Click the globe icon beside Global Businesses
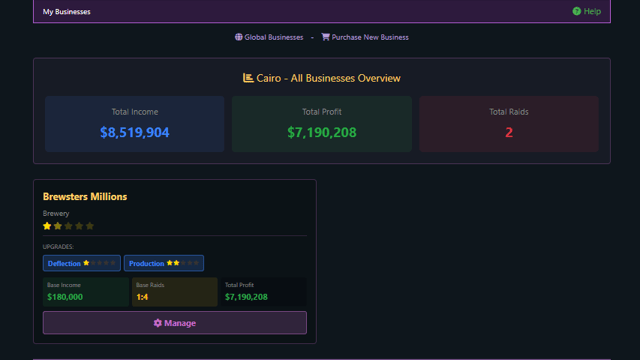 238,37
